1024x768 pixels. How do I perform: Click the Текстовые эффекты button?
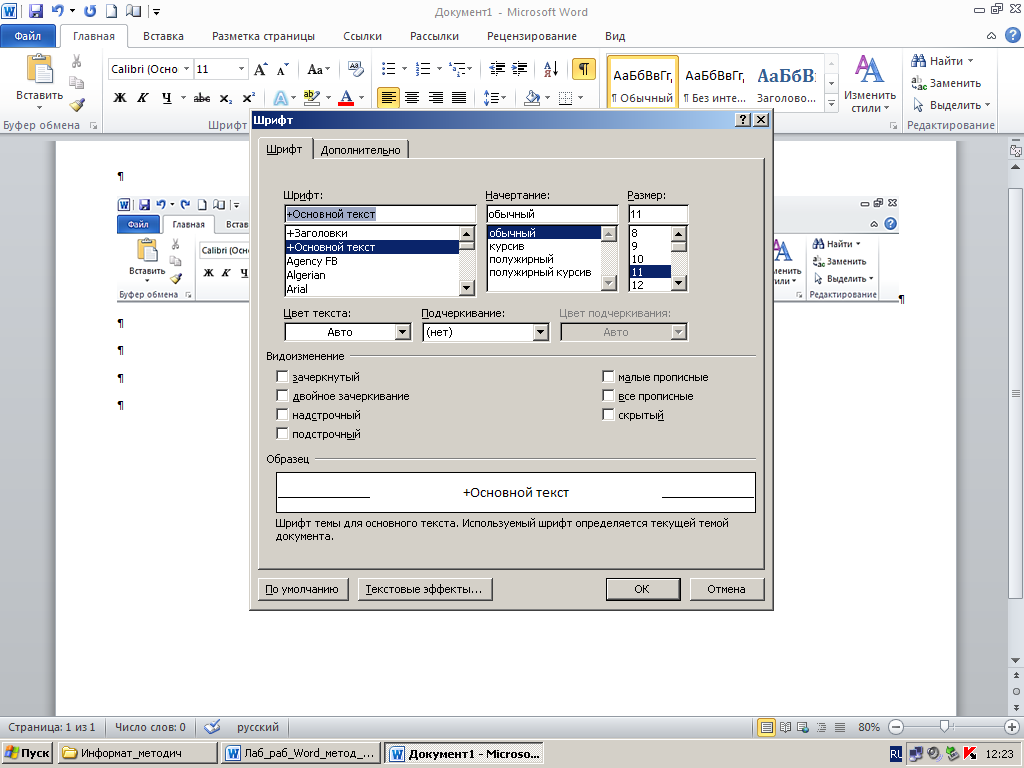tap(424, 589)
